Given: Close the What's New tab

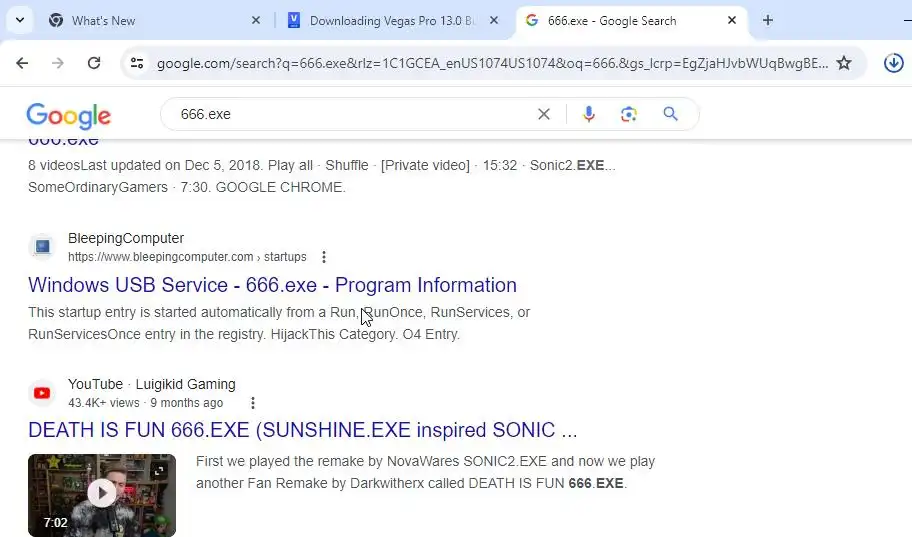Looking at the screenshot, I should coord(256,20).
